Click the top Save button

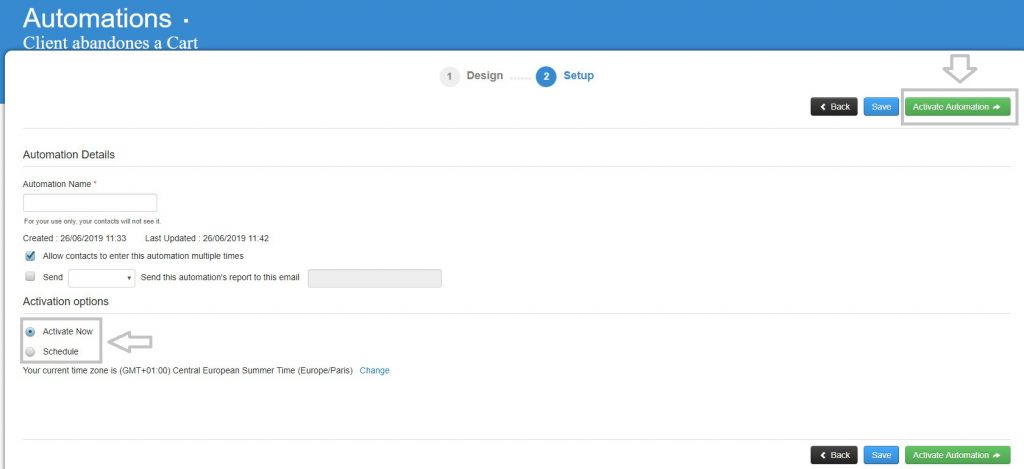coord(881,107)
